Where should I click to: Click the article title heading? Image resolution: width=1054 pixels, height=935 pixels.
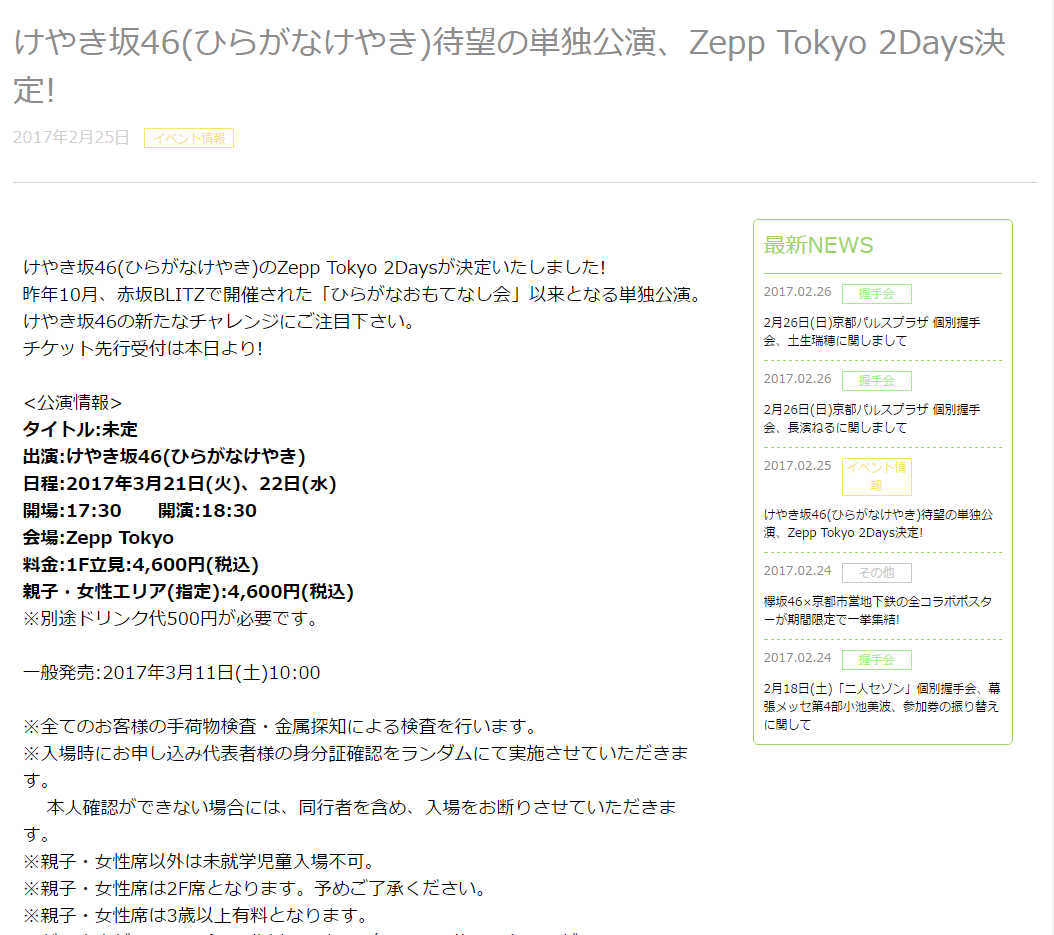tap(509, 66)
